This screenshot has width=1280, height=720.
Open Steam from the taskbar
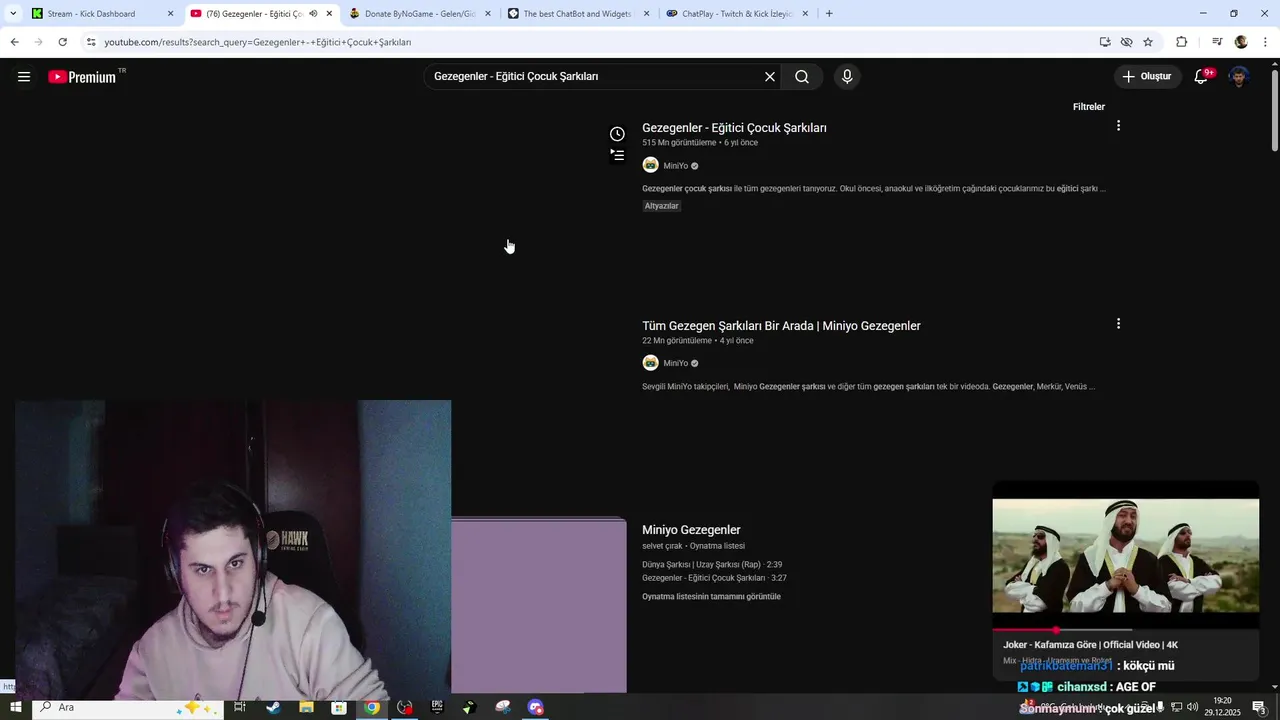[x=273, y=707]
